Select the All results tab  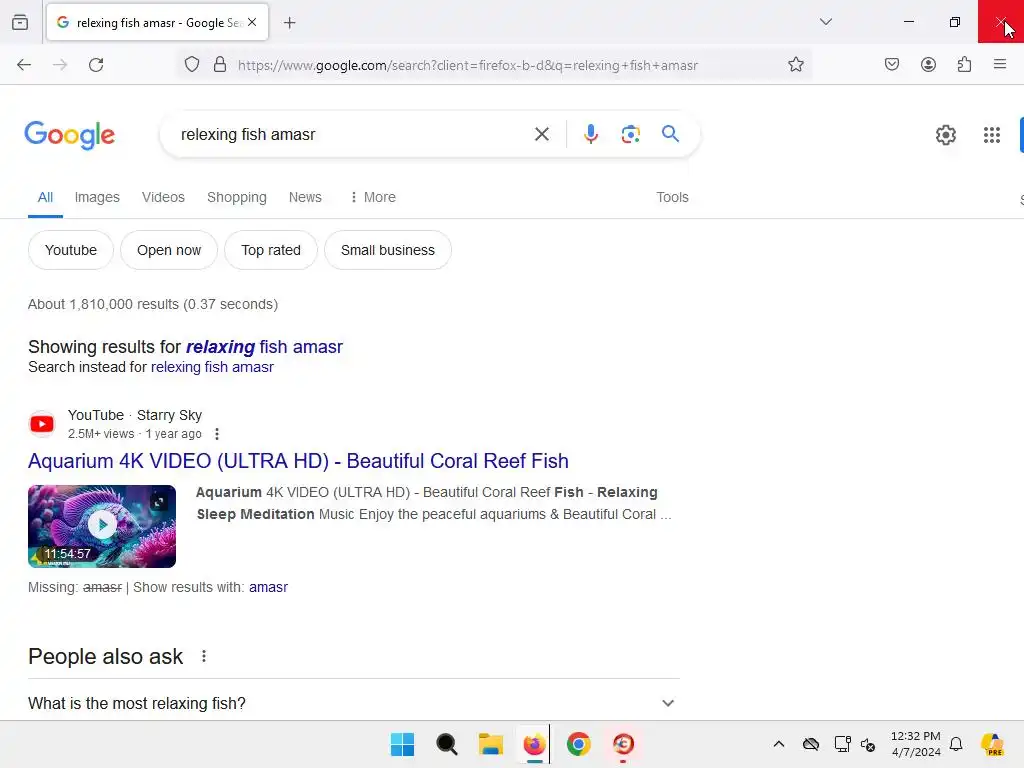point(45,197)
